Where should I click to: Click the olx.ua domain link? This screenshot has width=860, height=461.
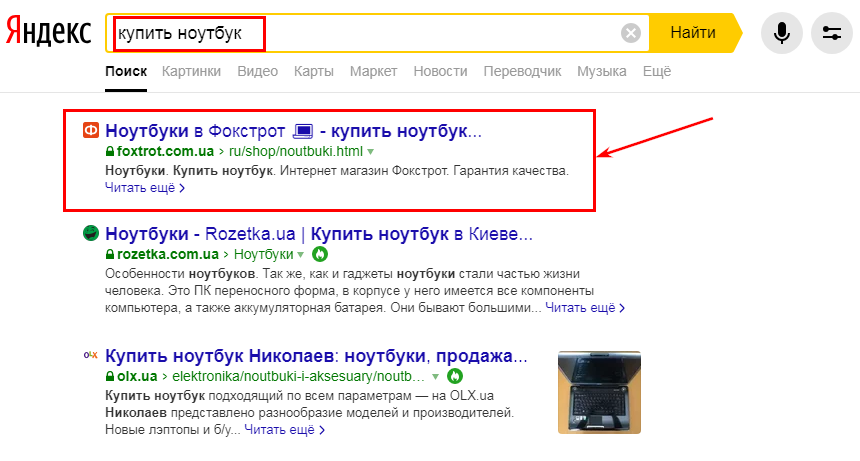pyautogui.click(x=137, y=376)
